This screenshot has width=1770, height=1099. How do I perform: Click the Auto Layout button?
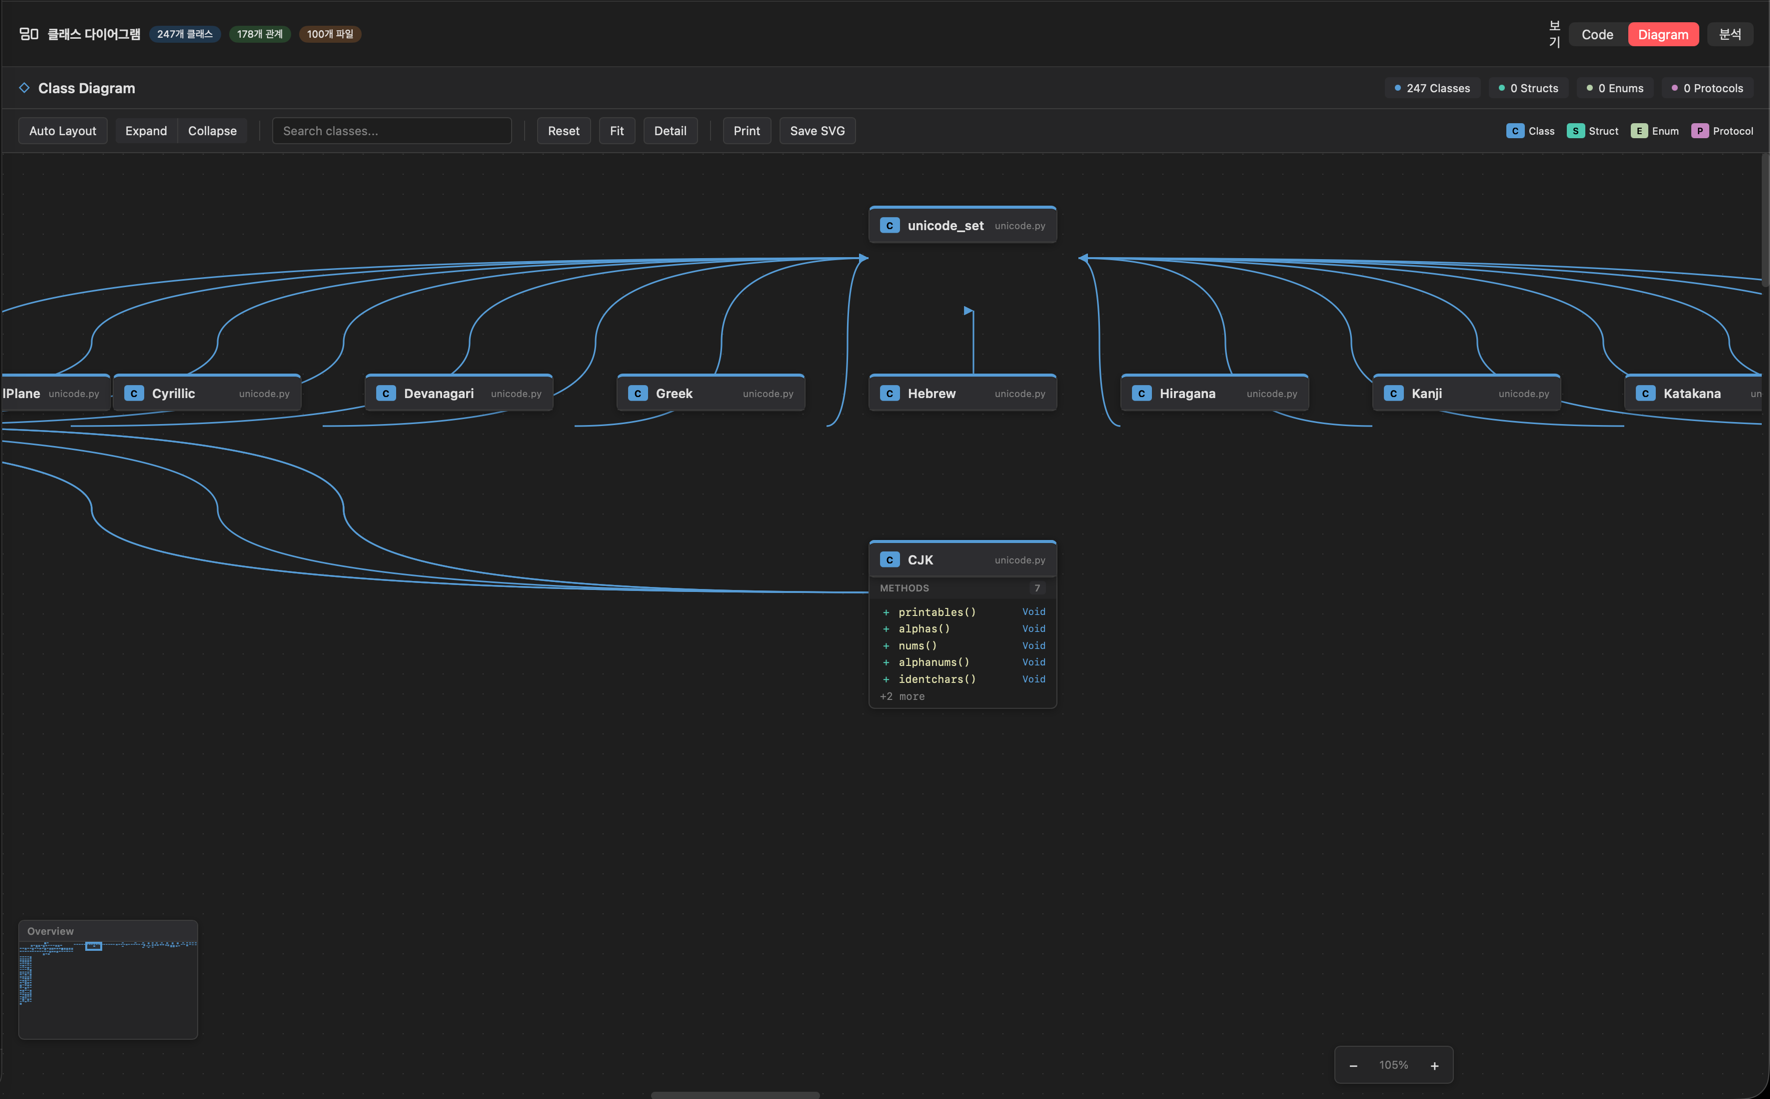click(x=63, y=131)
